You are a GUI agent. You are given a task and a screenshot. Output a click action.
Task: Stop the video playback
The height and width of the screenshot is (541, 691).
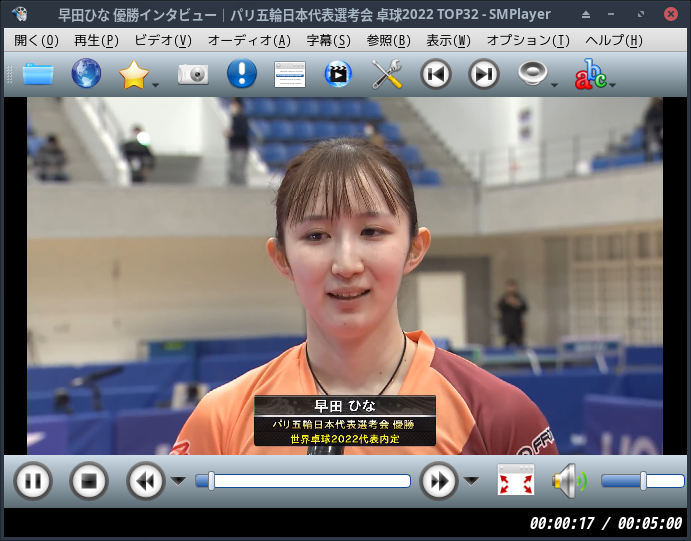click(x=89, y=481)
